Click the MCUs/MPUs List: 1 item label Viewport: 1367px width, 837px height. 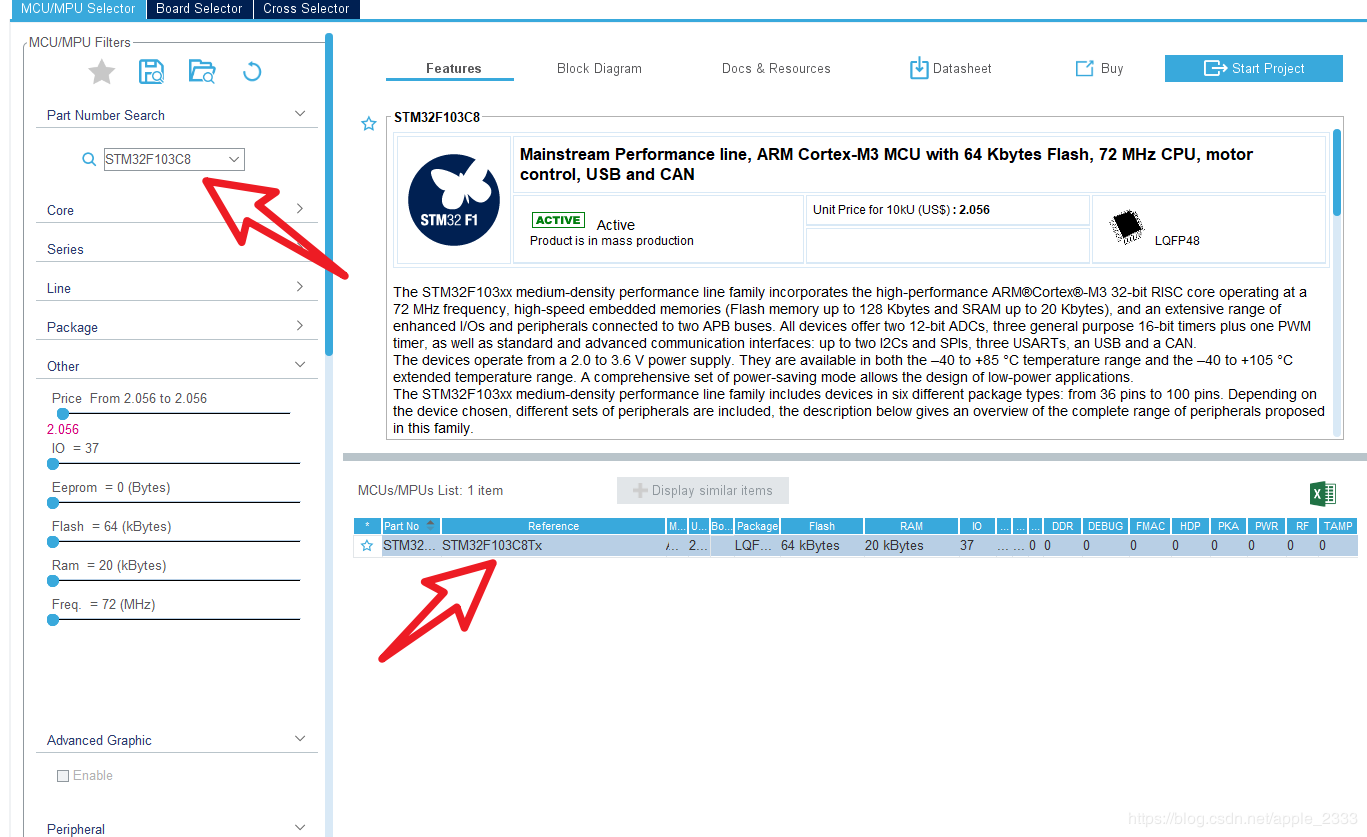point(430,491)
